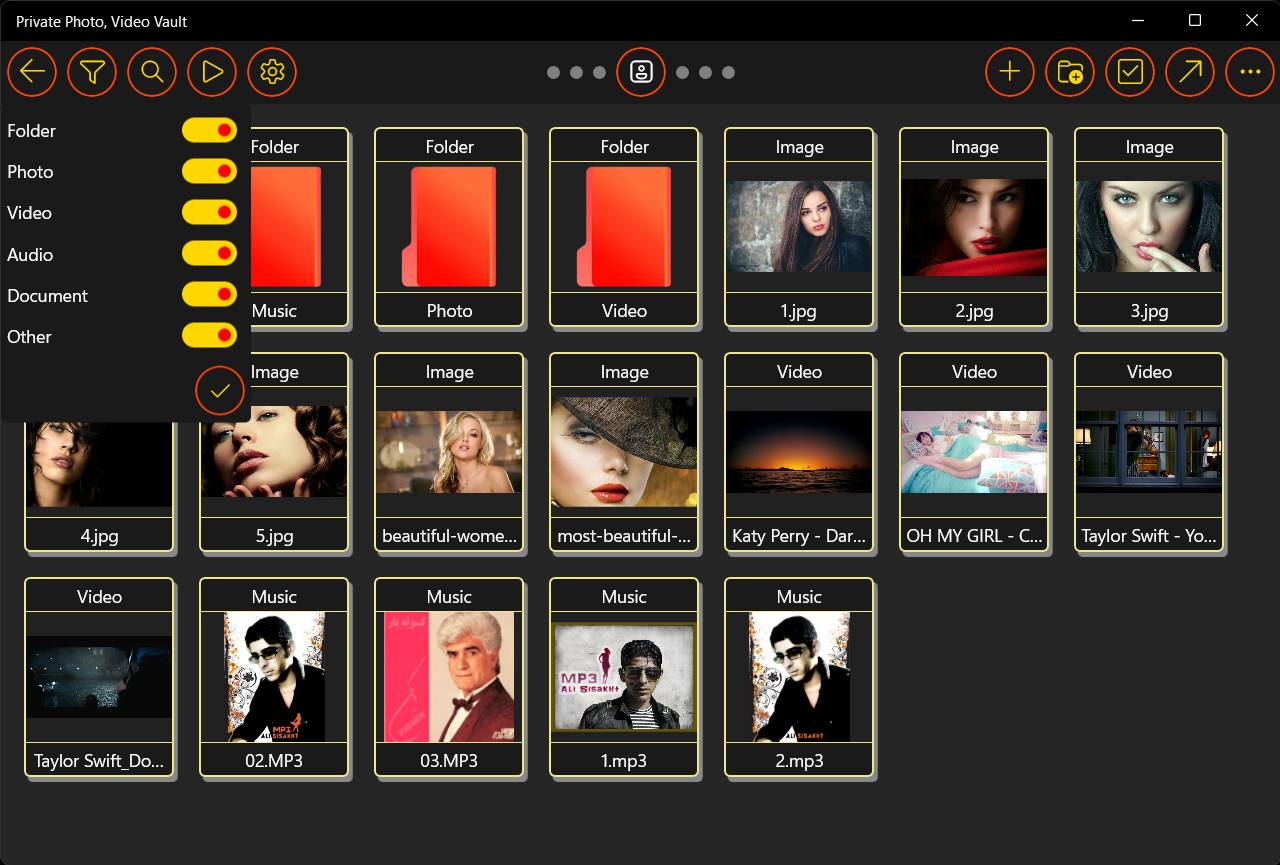Add new files with the plus icon
Viewport: 1280px width, 865px height.
1009,72
